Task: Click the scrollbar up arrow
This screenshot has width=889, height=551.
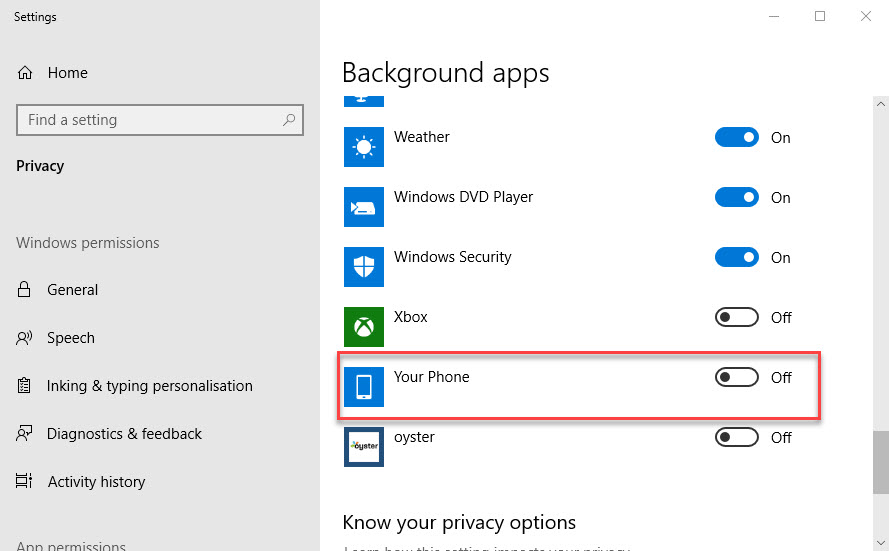Action: pos(880,104)
